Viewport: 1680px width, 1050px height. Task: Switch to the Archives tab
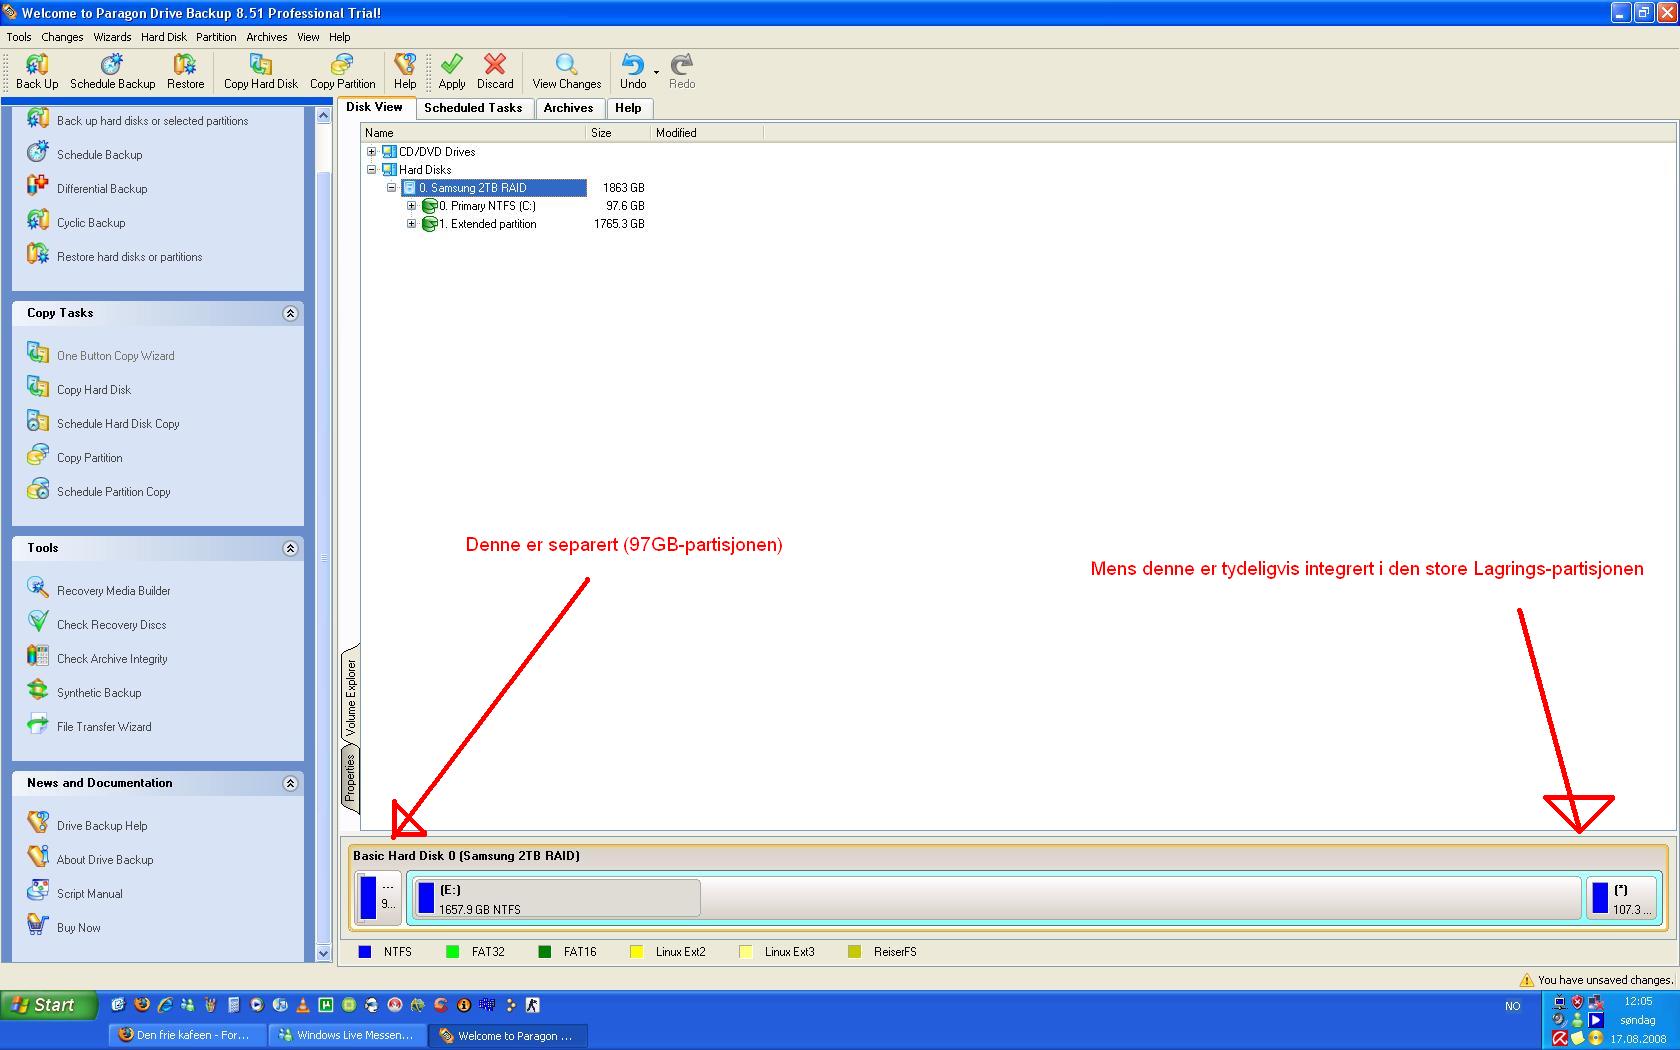(568, 108)
